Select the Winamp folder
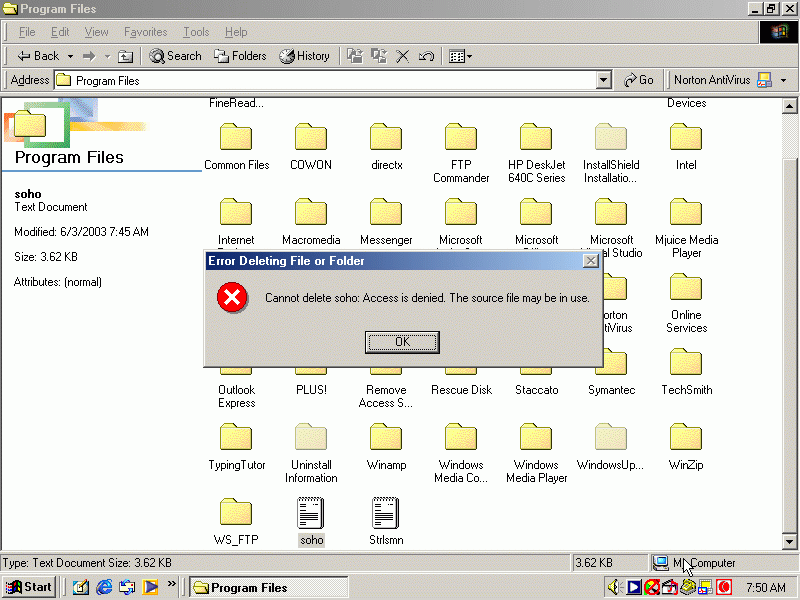 [386, 446]
